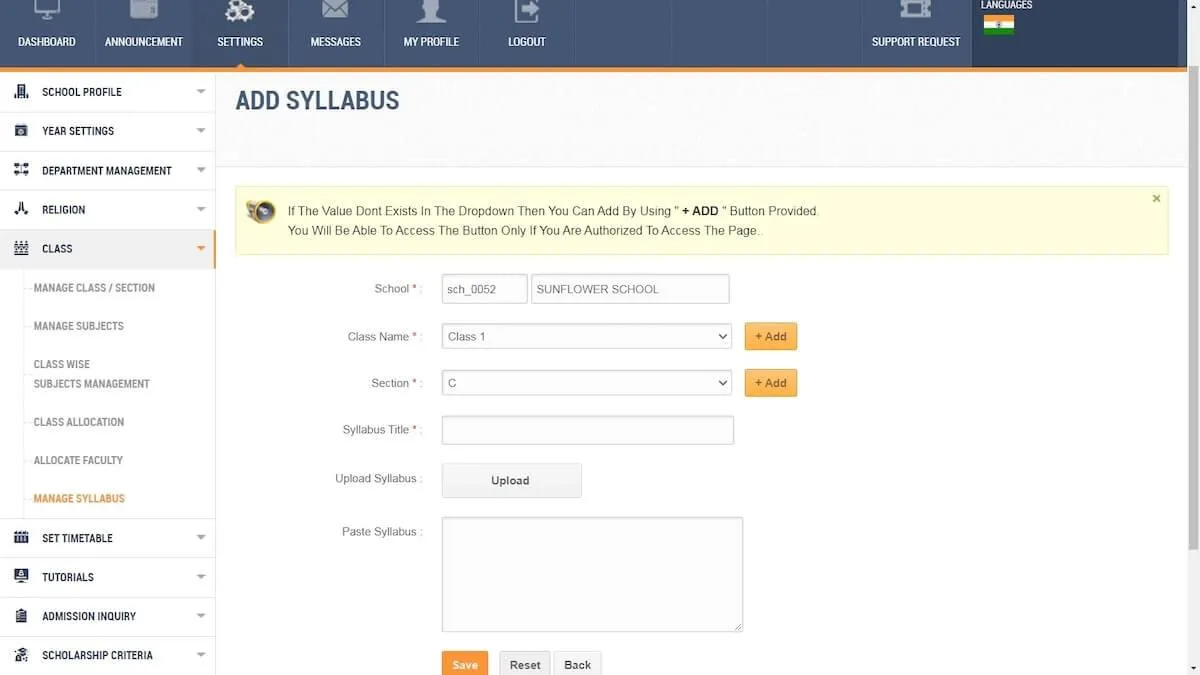This screenshot has height=675, width=1200.
Task: Click the Paste Syllabus text area
Action: pyautogui.click(x=592, y=574)
